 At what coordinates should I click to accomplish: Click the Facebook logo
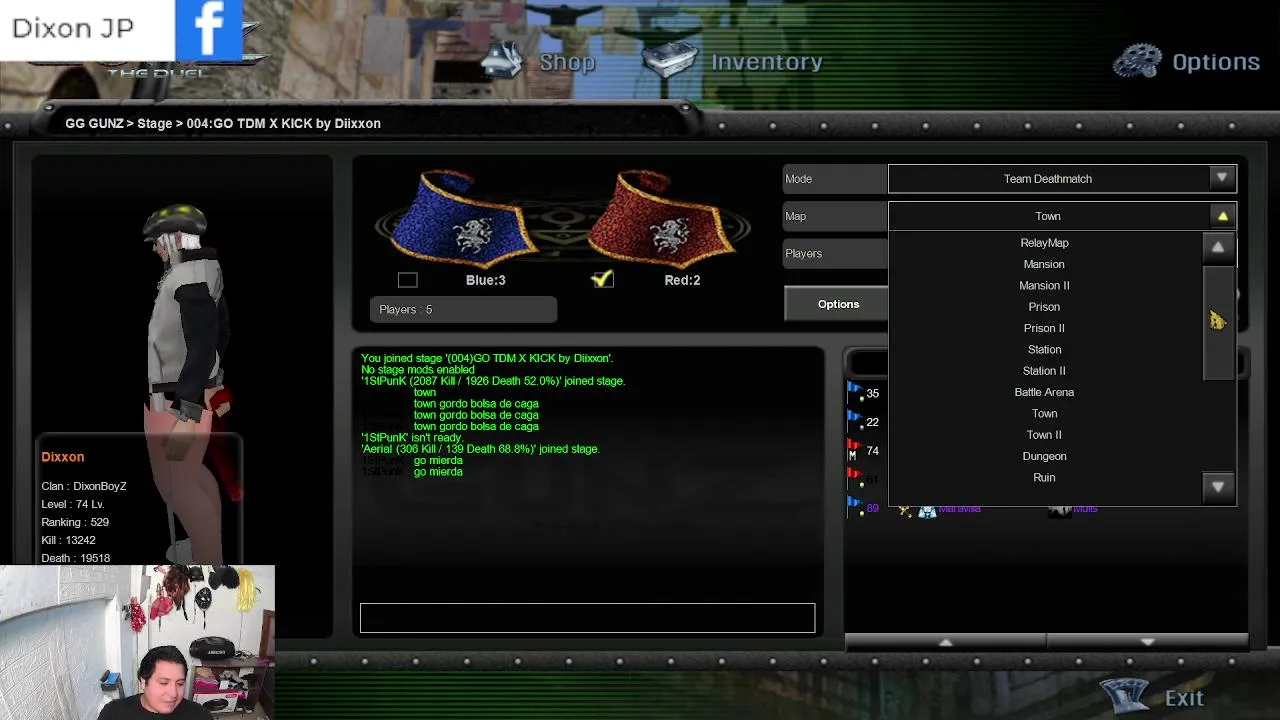(x=209, y=30)
